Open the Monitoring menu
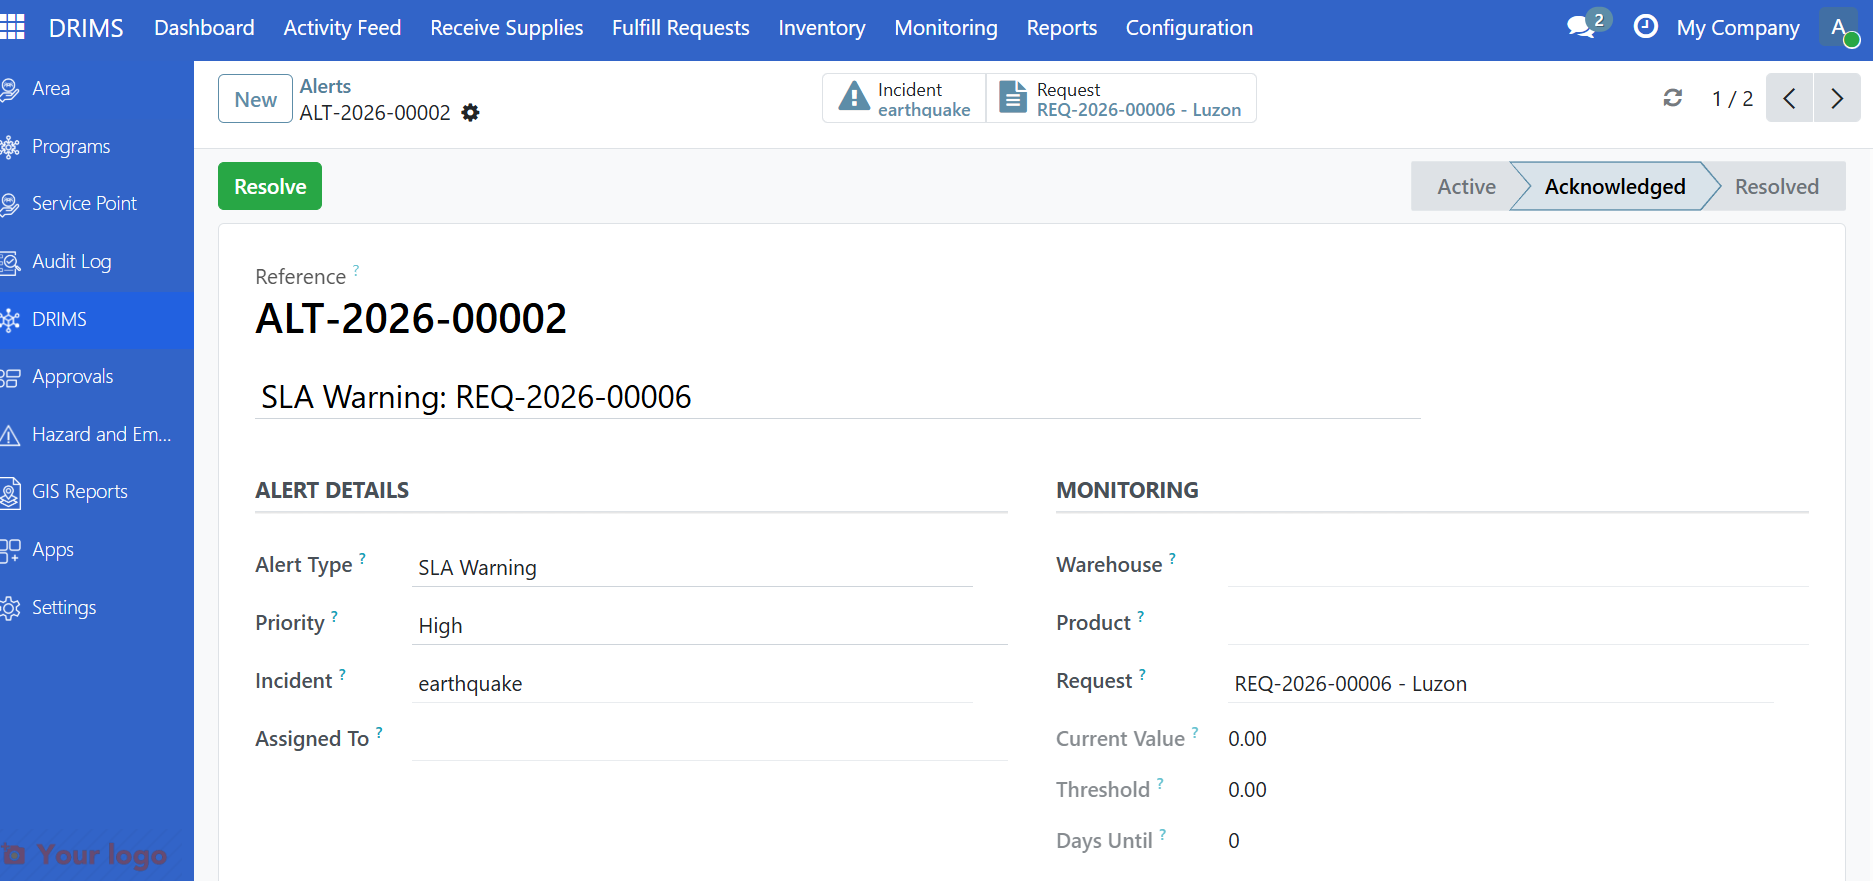This screenshot has width=1873, height=881. (946, 28)
